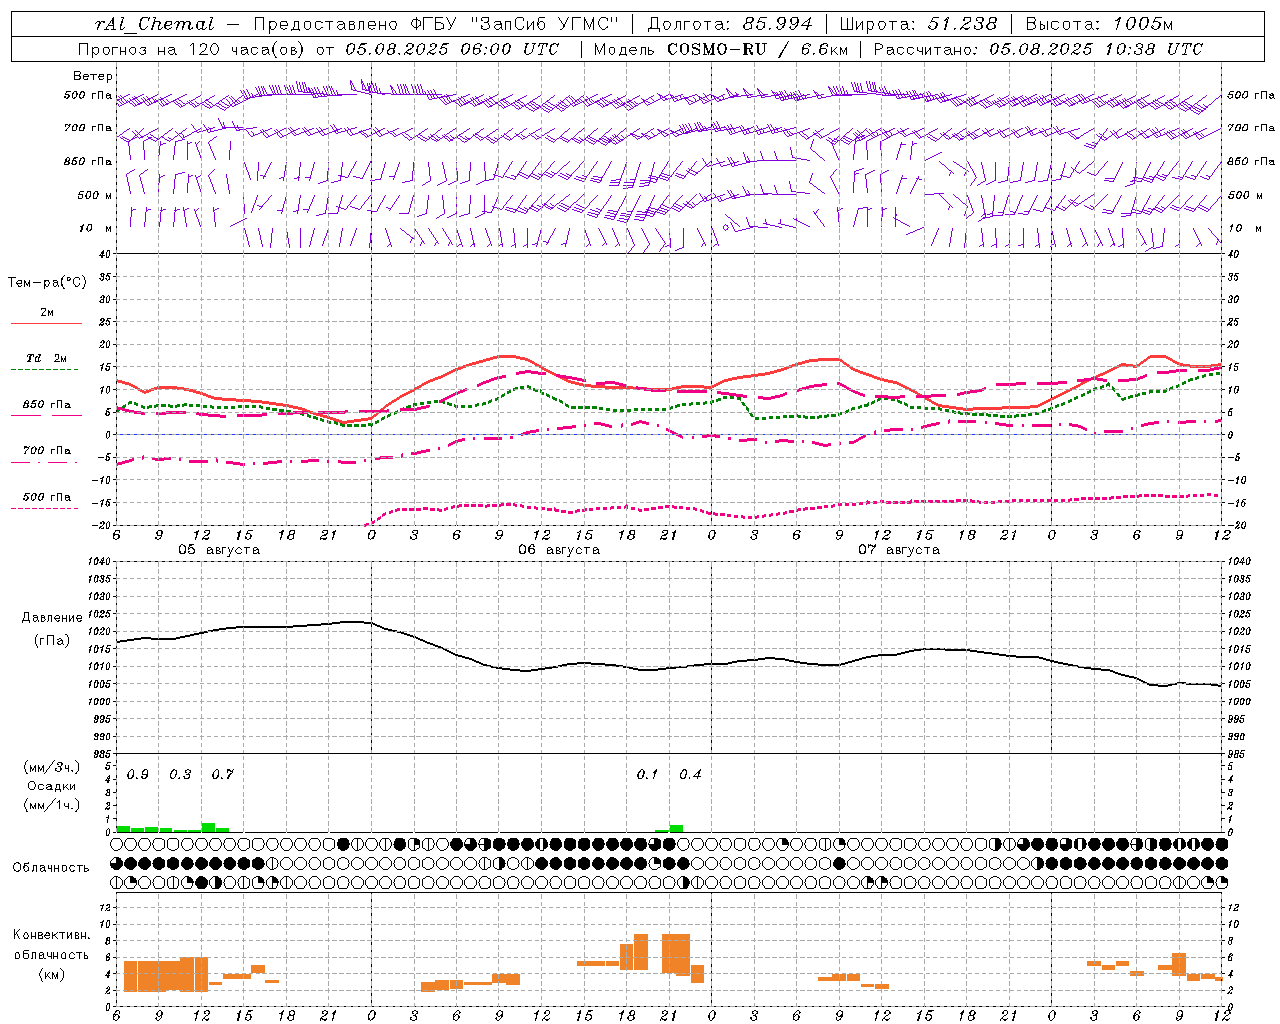
Task: Click the model name COSMO-RU / 6.6км
Action: click(x=757, y=49)
